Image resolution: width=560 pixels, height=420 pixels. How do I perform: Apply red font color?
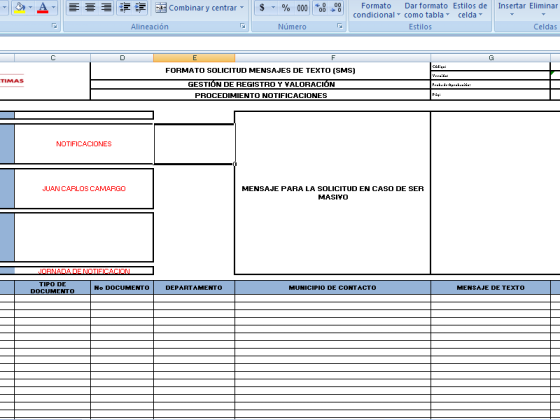[x=42, y=7]
